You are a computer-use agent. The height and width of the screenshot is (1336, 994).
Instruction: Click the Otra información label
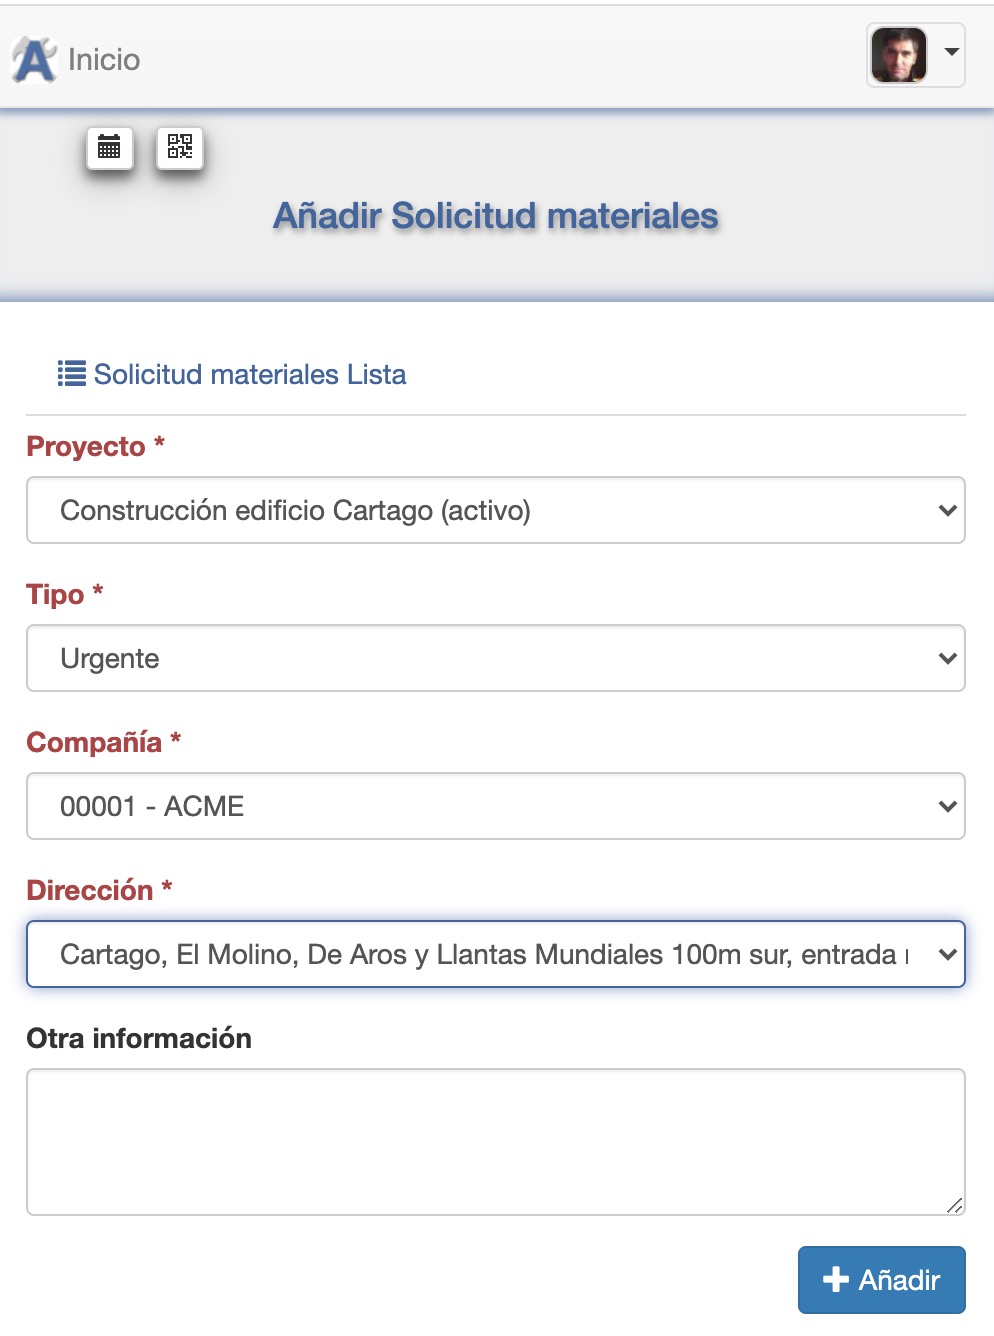(x=139, y=1038)
